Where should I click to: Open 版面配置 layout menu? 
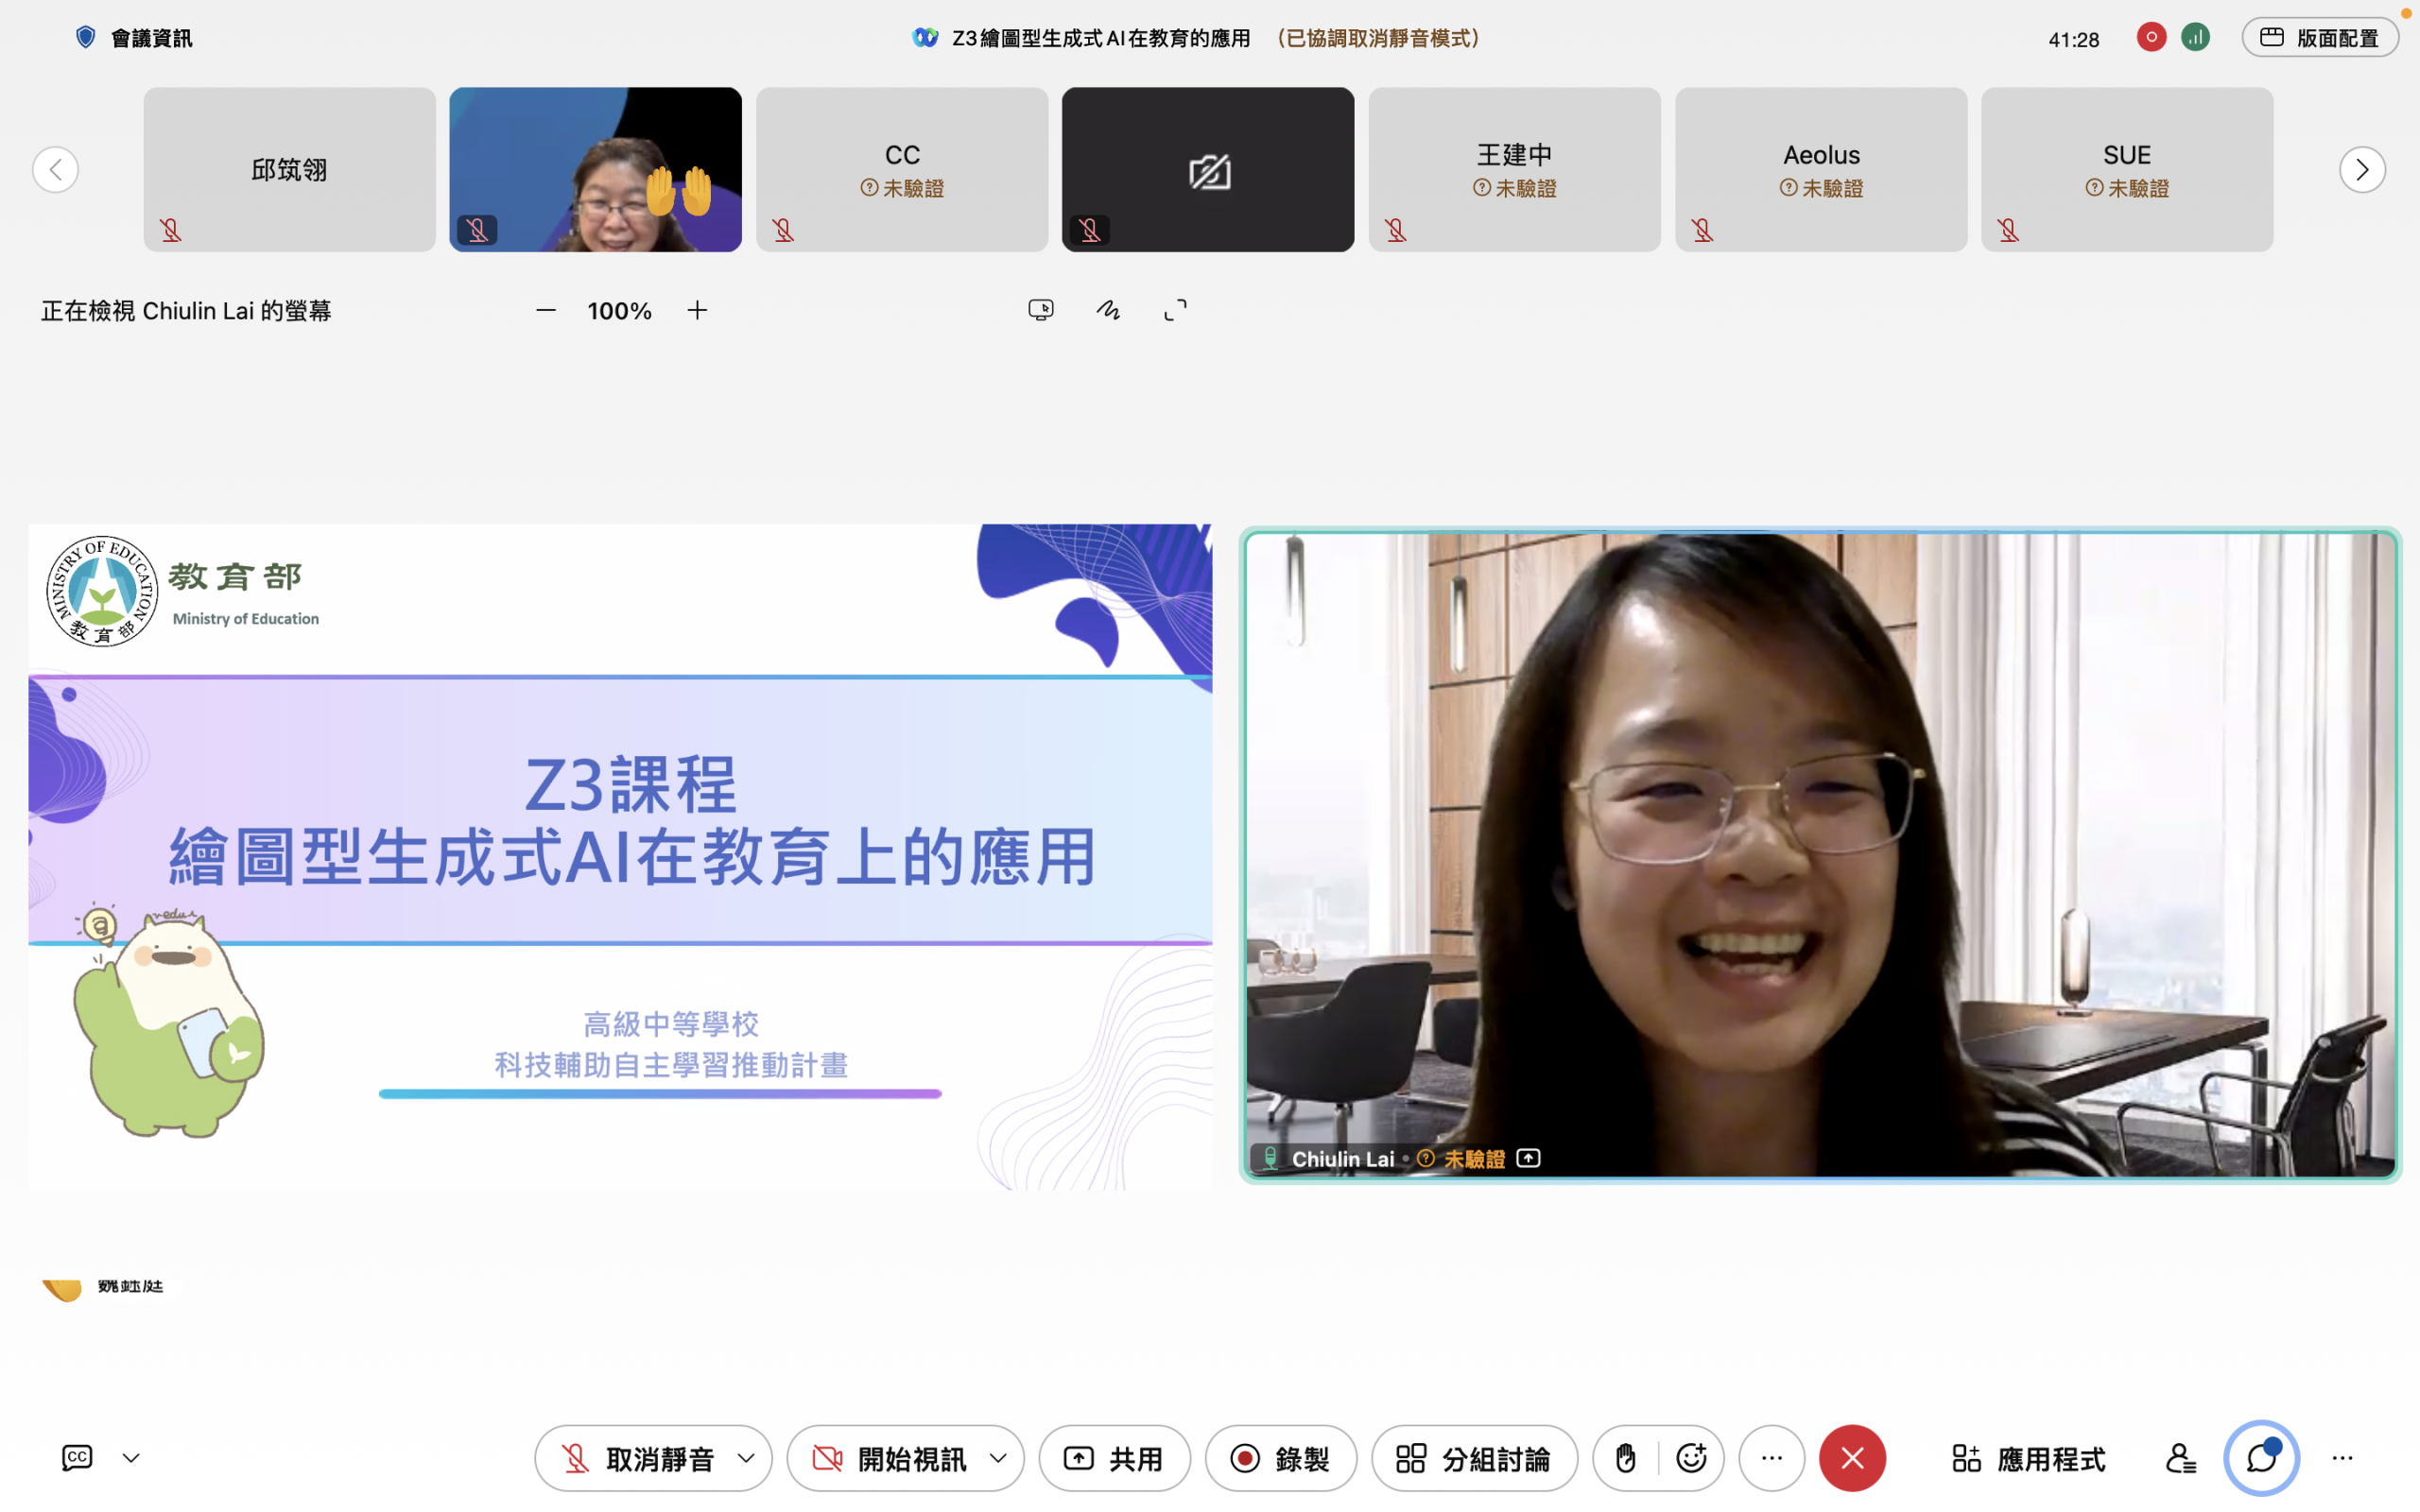pyautogui.click(x=2319, y=38)
